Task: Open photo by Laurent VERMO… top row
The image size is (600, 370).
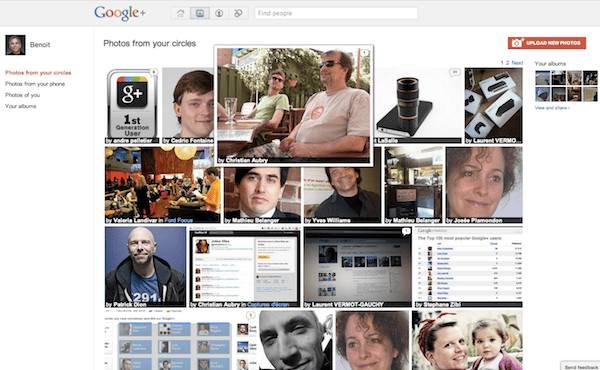Action: click(x=494, y=105)
